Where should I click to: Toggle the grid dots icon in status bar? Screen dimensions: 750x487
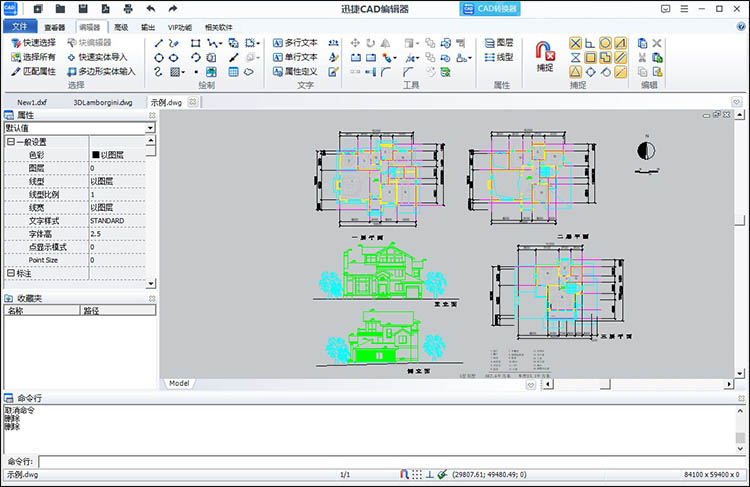[417, 475]
